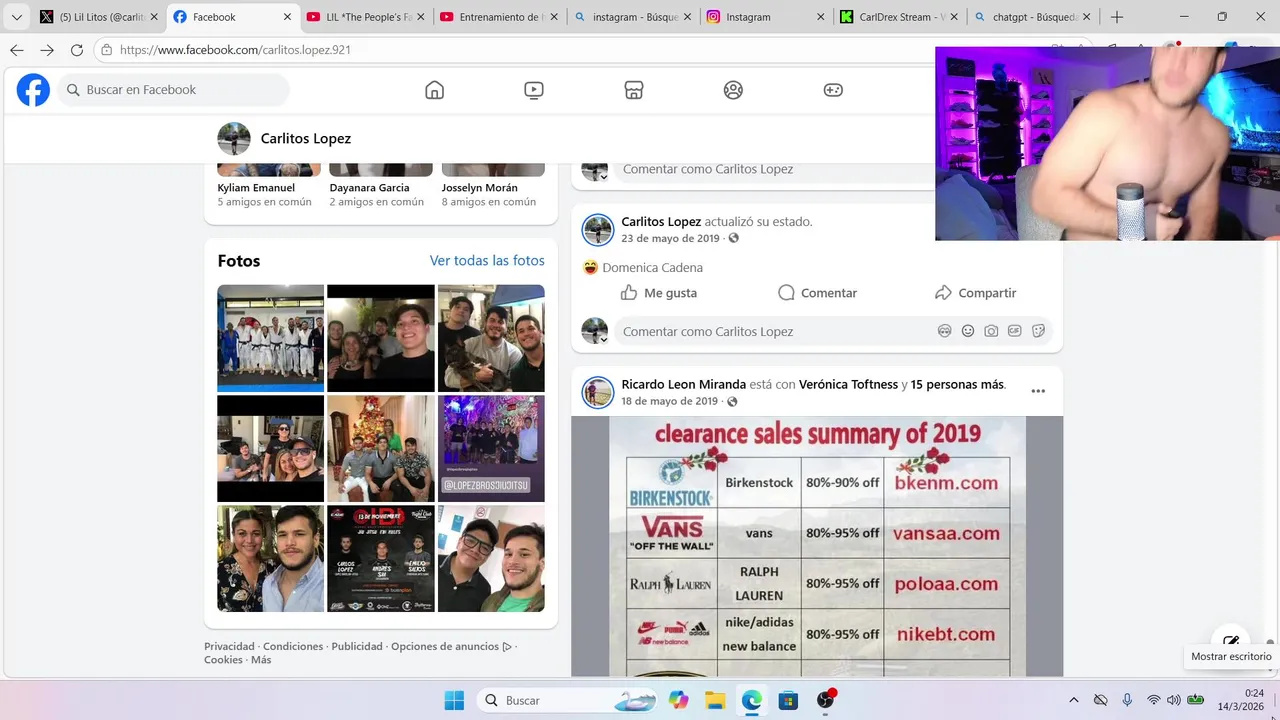1280x720 pixels.
Task: Click Carlitos Lopez profile header name
Action: tap(306, 139)
